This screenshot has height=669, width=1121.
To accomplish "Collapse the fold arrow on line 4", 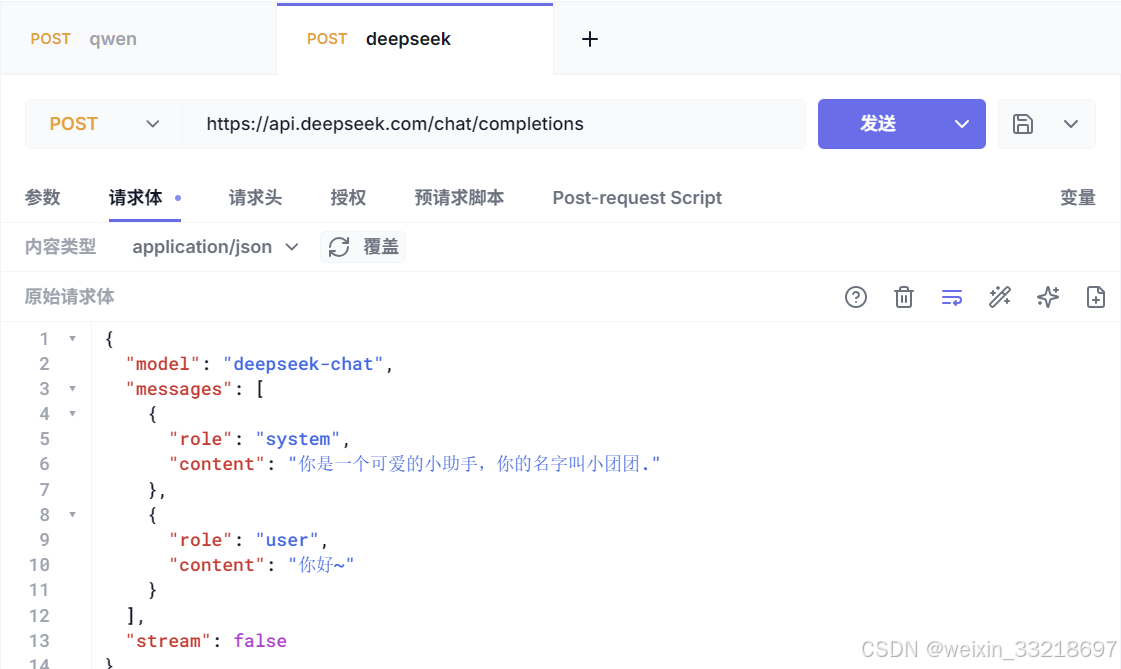I will (x=72, y=414).
